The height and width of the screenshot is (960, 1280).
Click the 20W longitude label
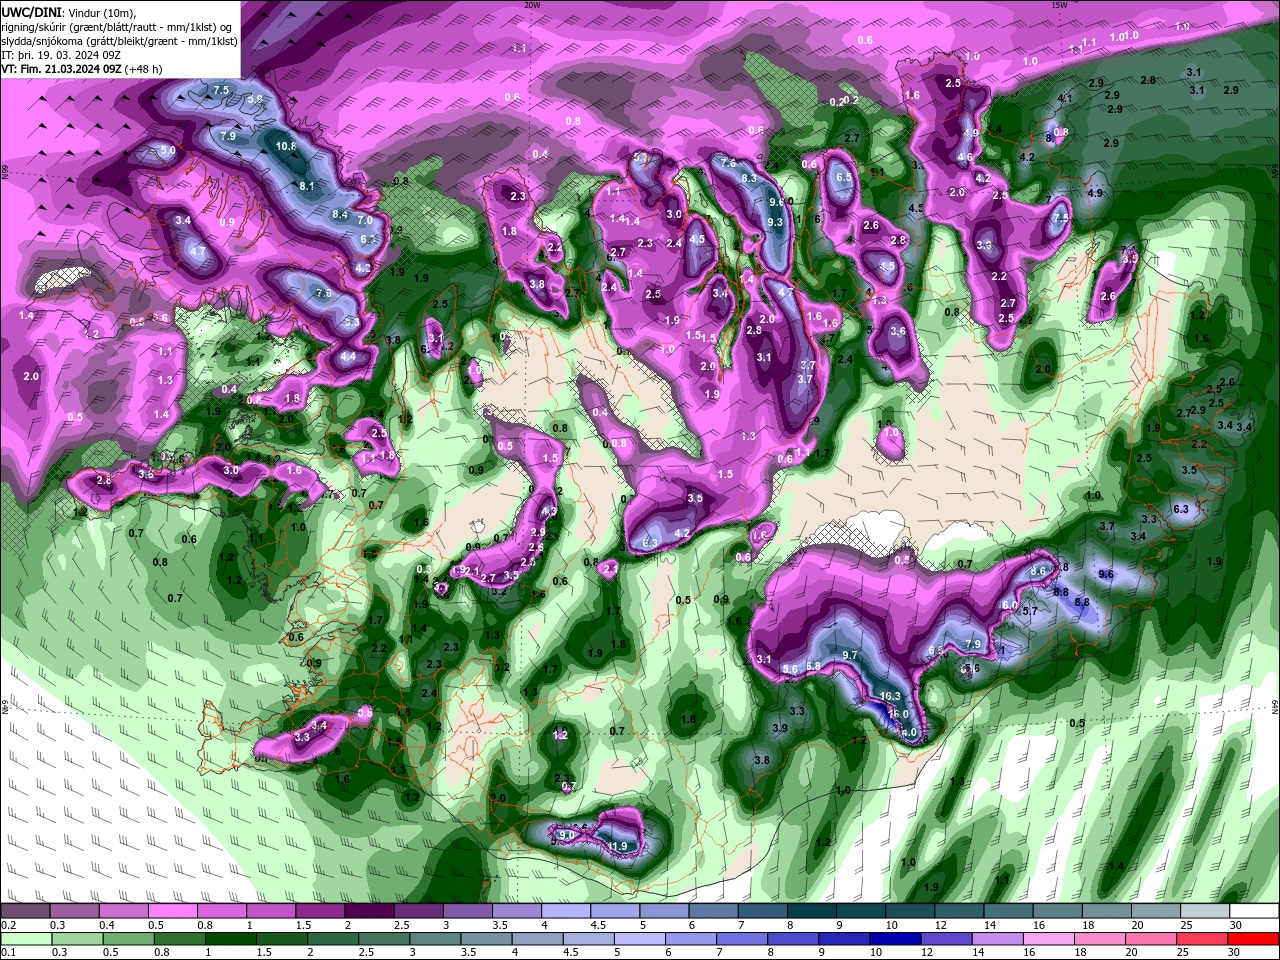click(x=532, y=5)
